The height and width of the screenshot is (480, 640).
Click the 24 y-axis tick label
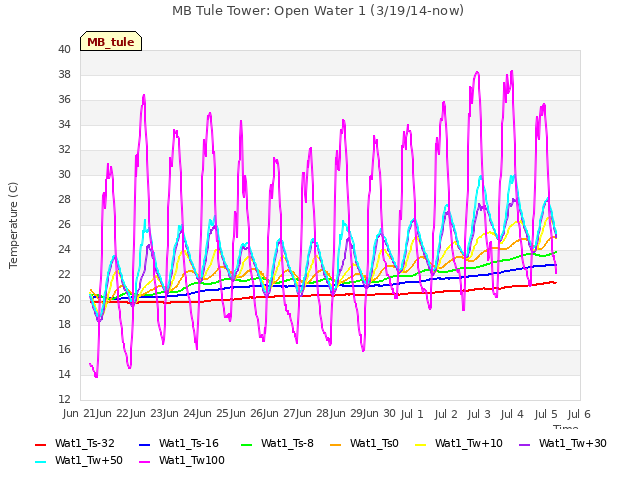(x=64, y=250)
